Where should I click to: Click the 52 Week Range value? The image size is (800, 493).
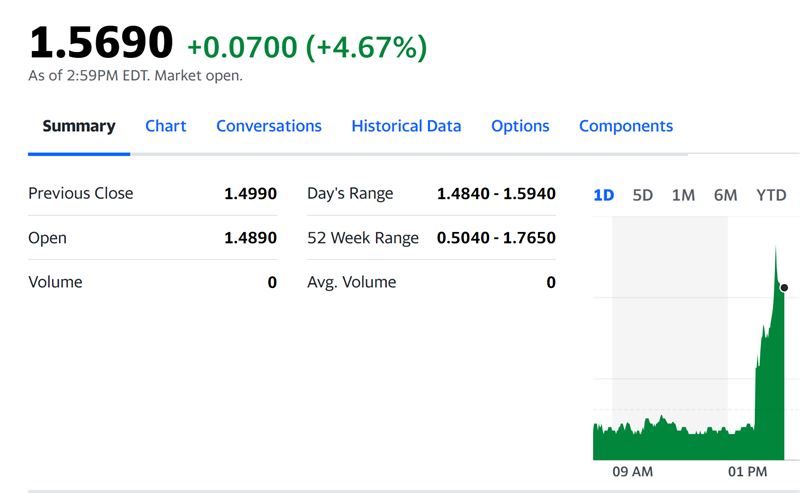point(496,238)
